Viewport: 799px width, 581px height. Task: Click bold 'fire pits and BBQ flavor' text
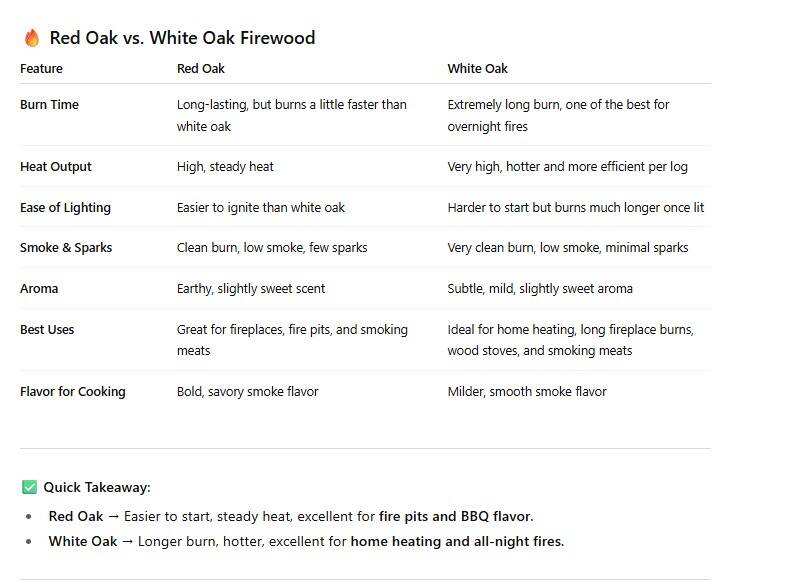pos(456,516)
